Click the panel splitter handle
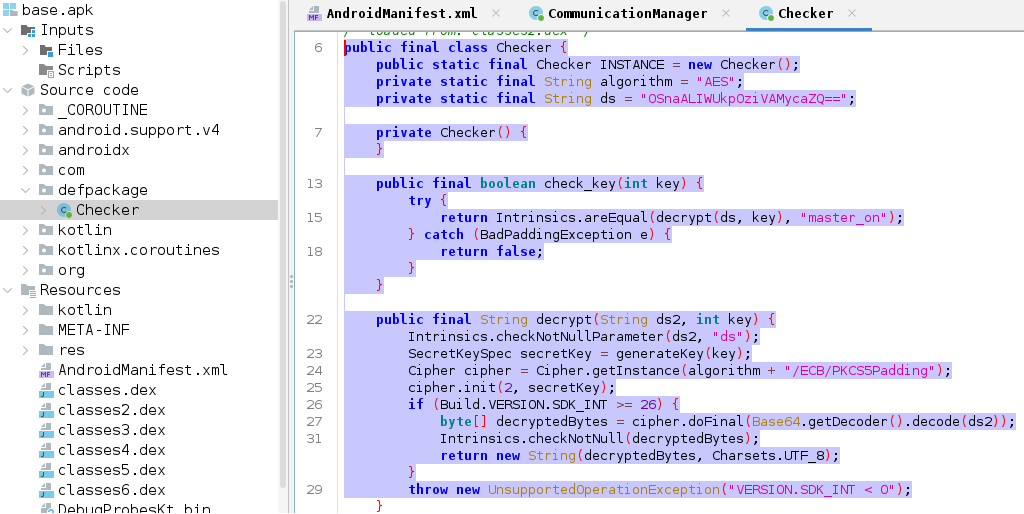Viewport: 1024px width, 514px height. pyautogui.click(x=291, y=281)
